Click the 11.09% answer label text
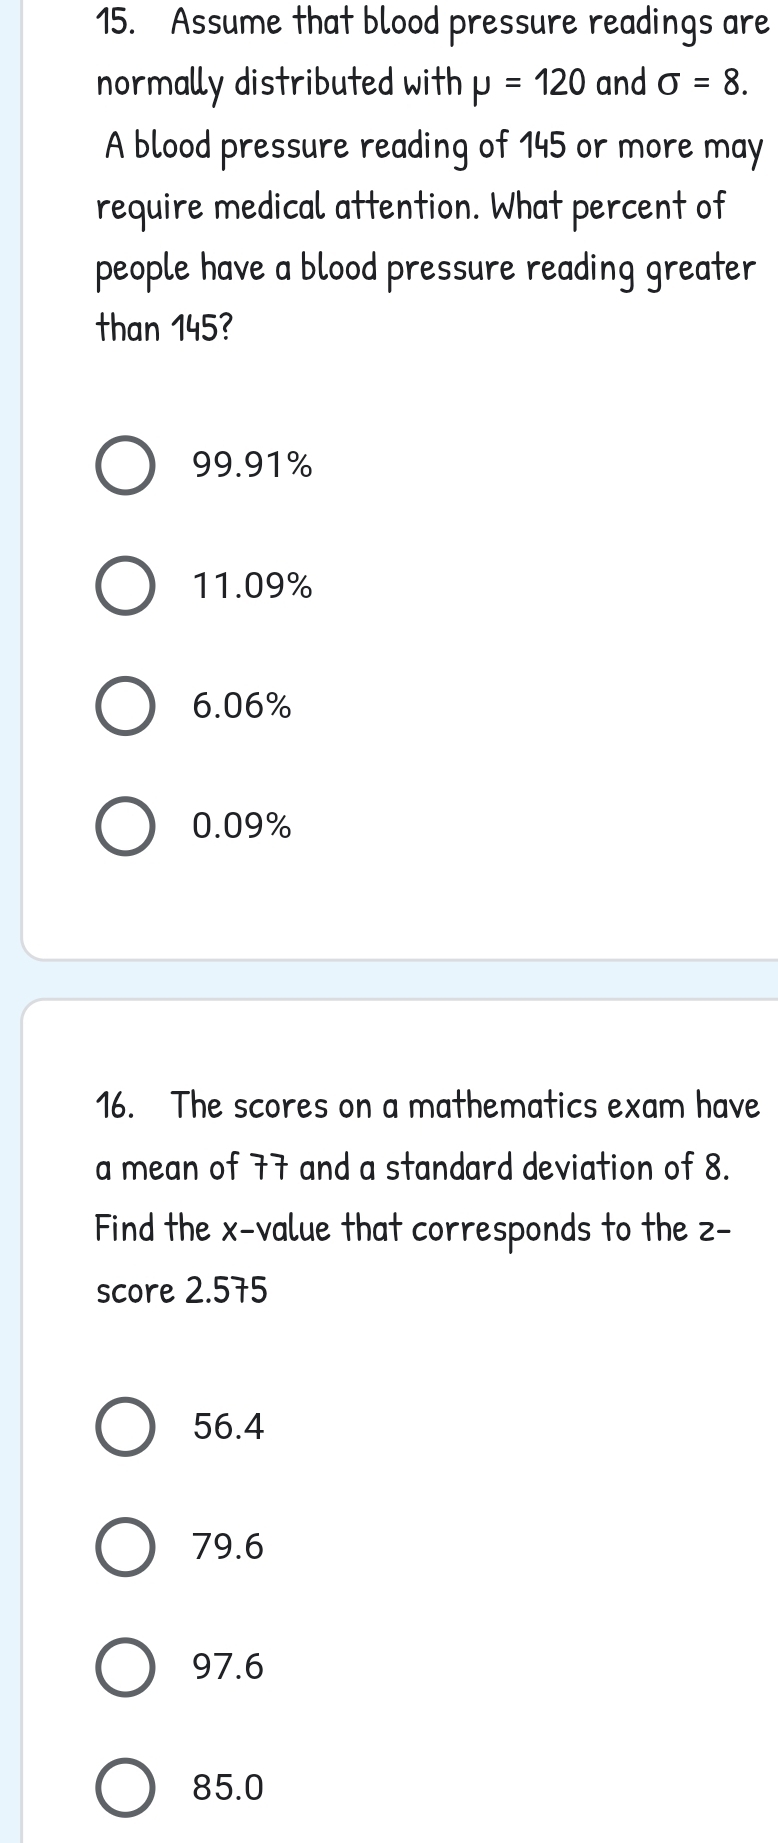 [253, 586]
